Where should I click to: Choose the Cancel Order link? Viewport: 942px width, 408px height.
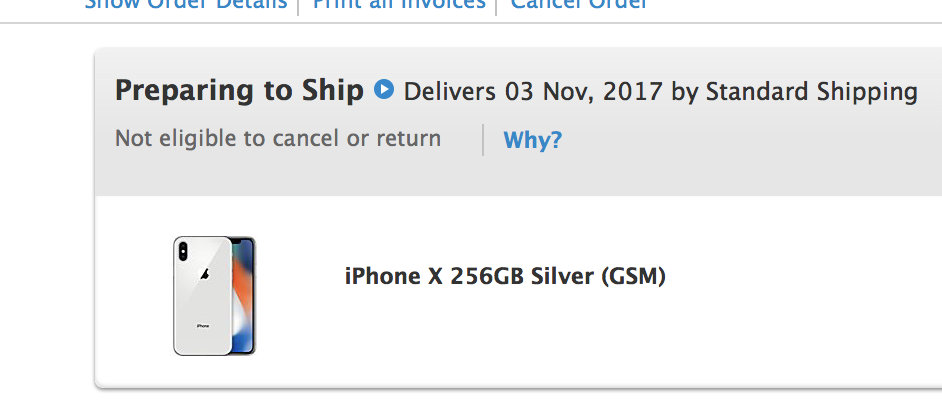coord(578,4)
